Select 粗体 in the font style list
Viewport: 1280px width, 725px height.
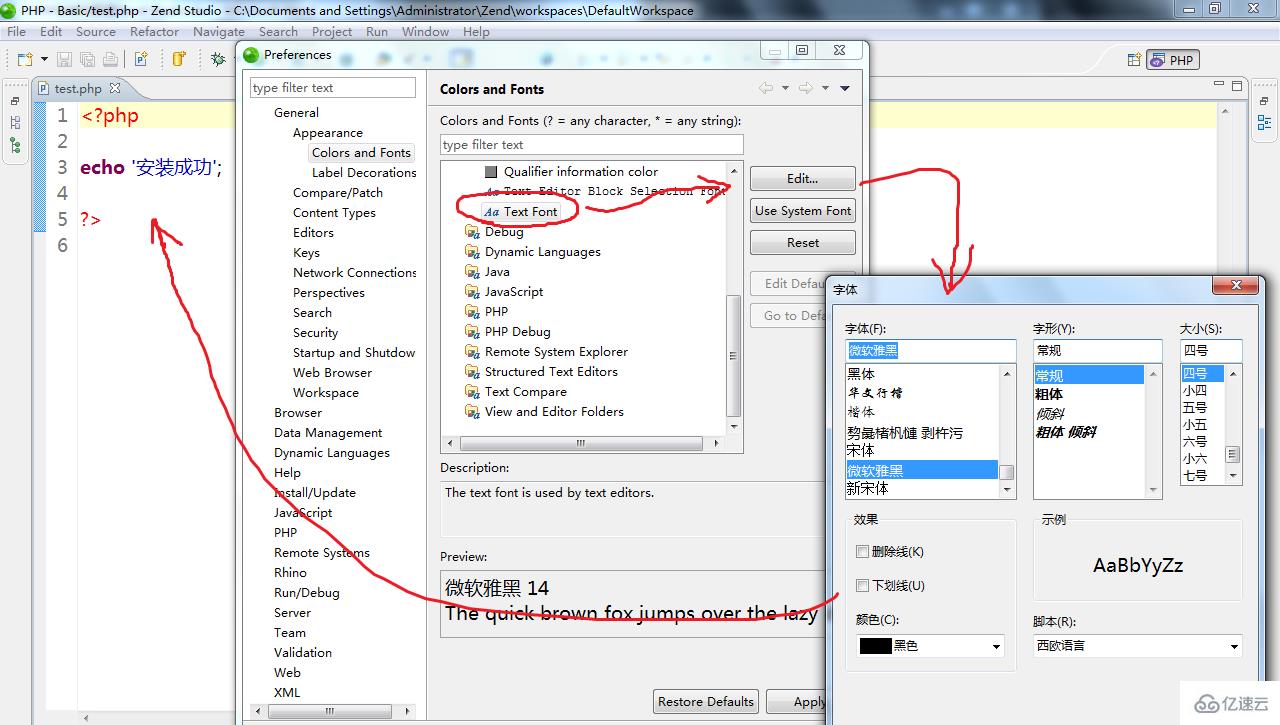pyautogui.click(x=1049, y=394)
